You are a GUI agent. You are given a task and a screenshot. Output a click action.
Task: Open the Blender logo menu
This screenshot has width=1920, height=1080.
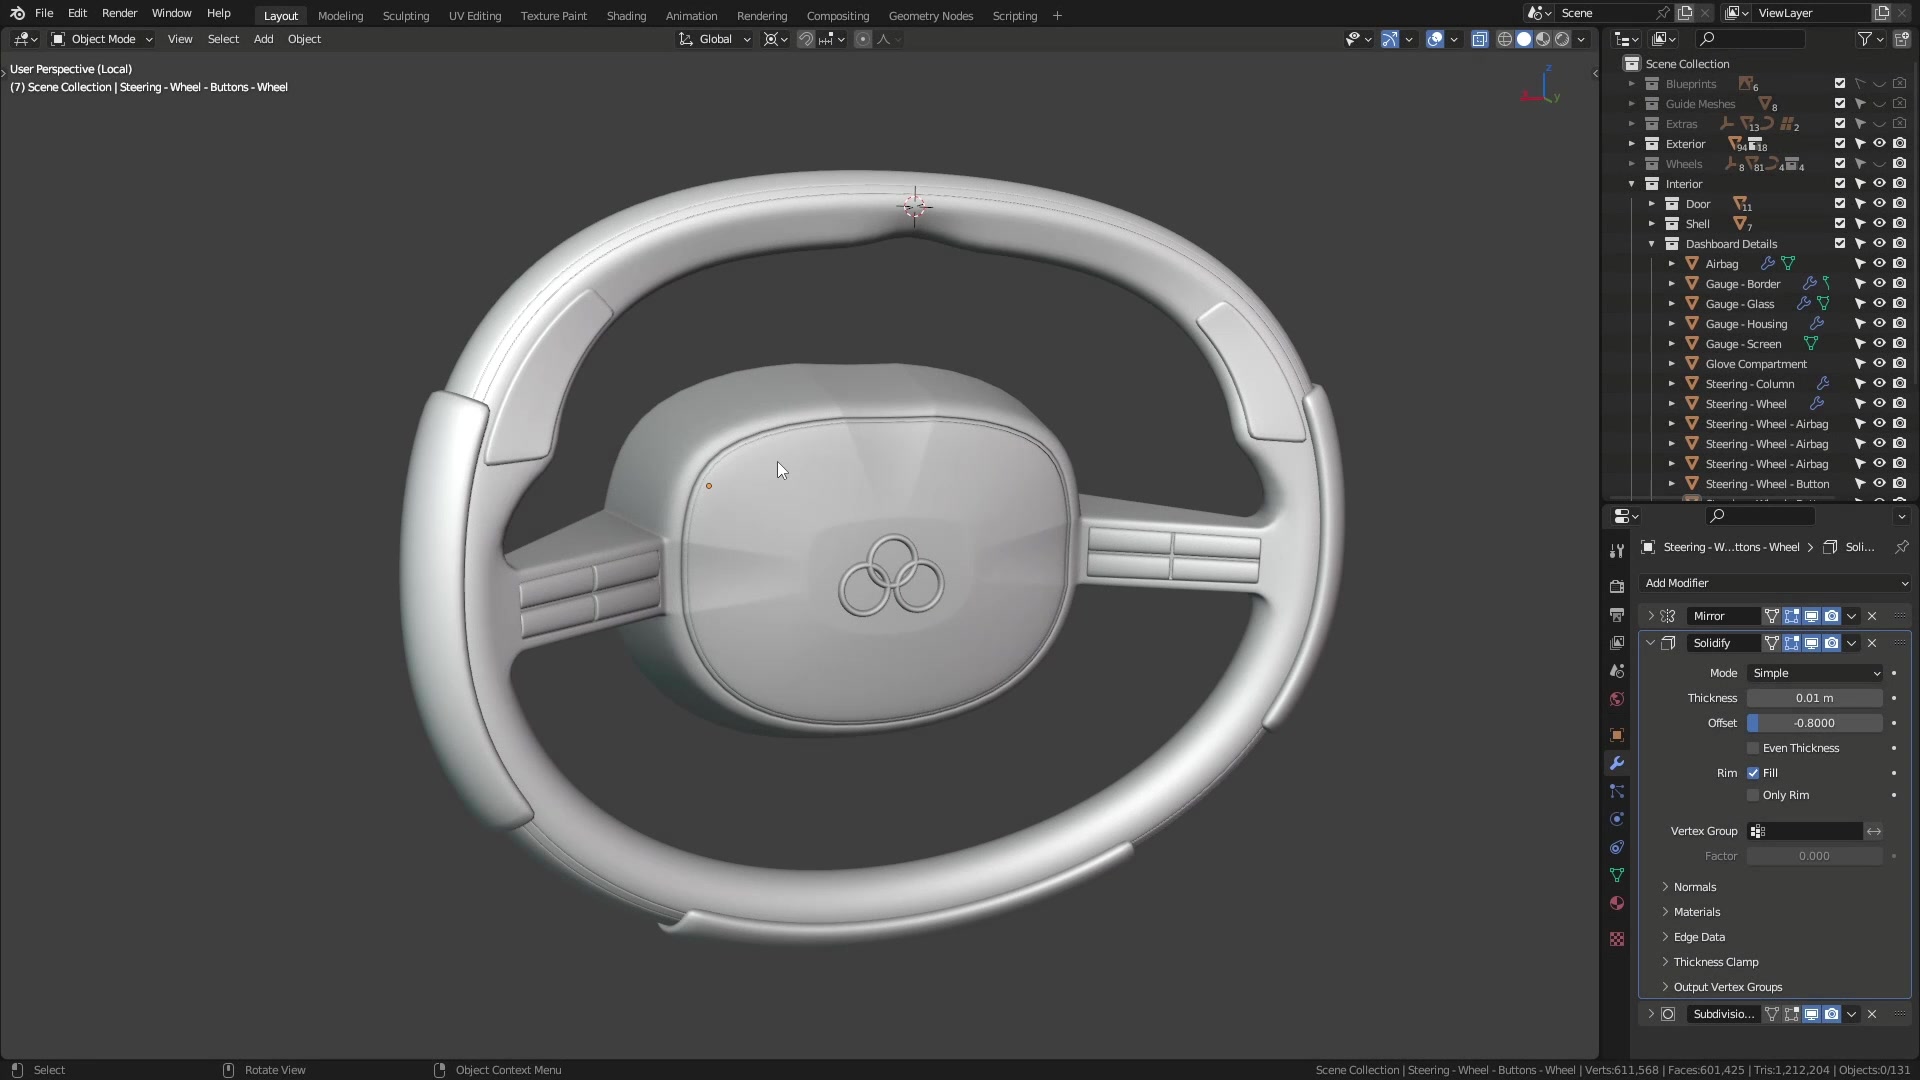click(x=17, y=14)
